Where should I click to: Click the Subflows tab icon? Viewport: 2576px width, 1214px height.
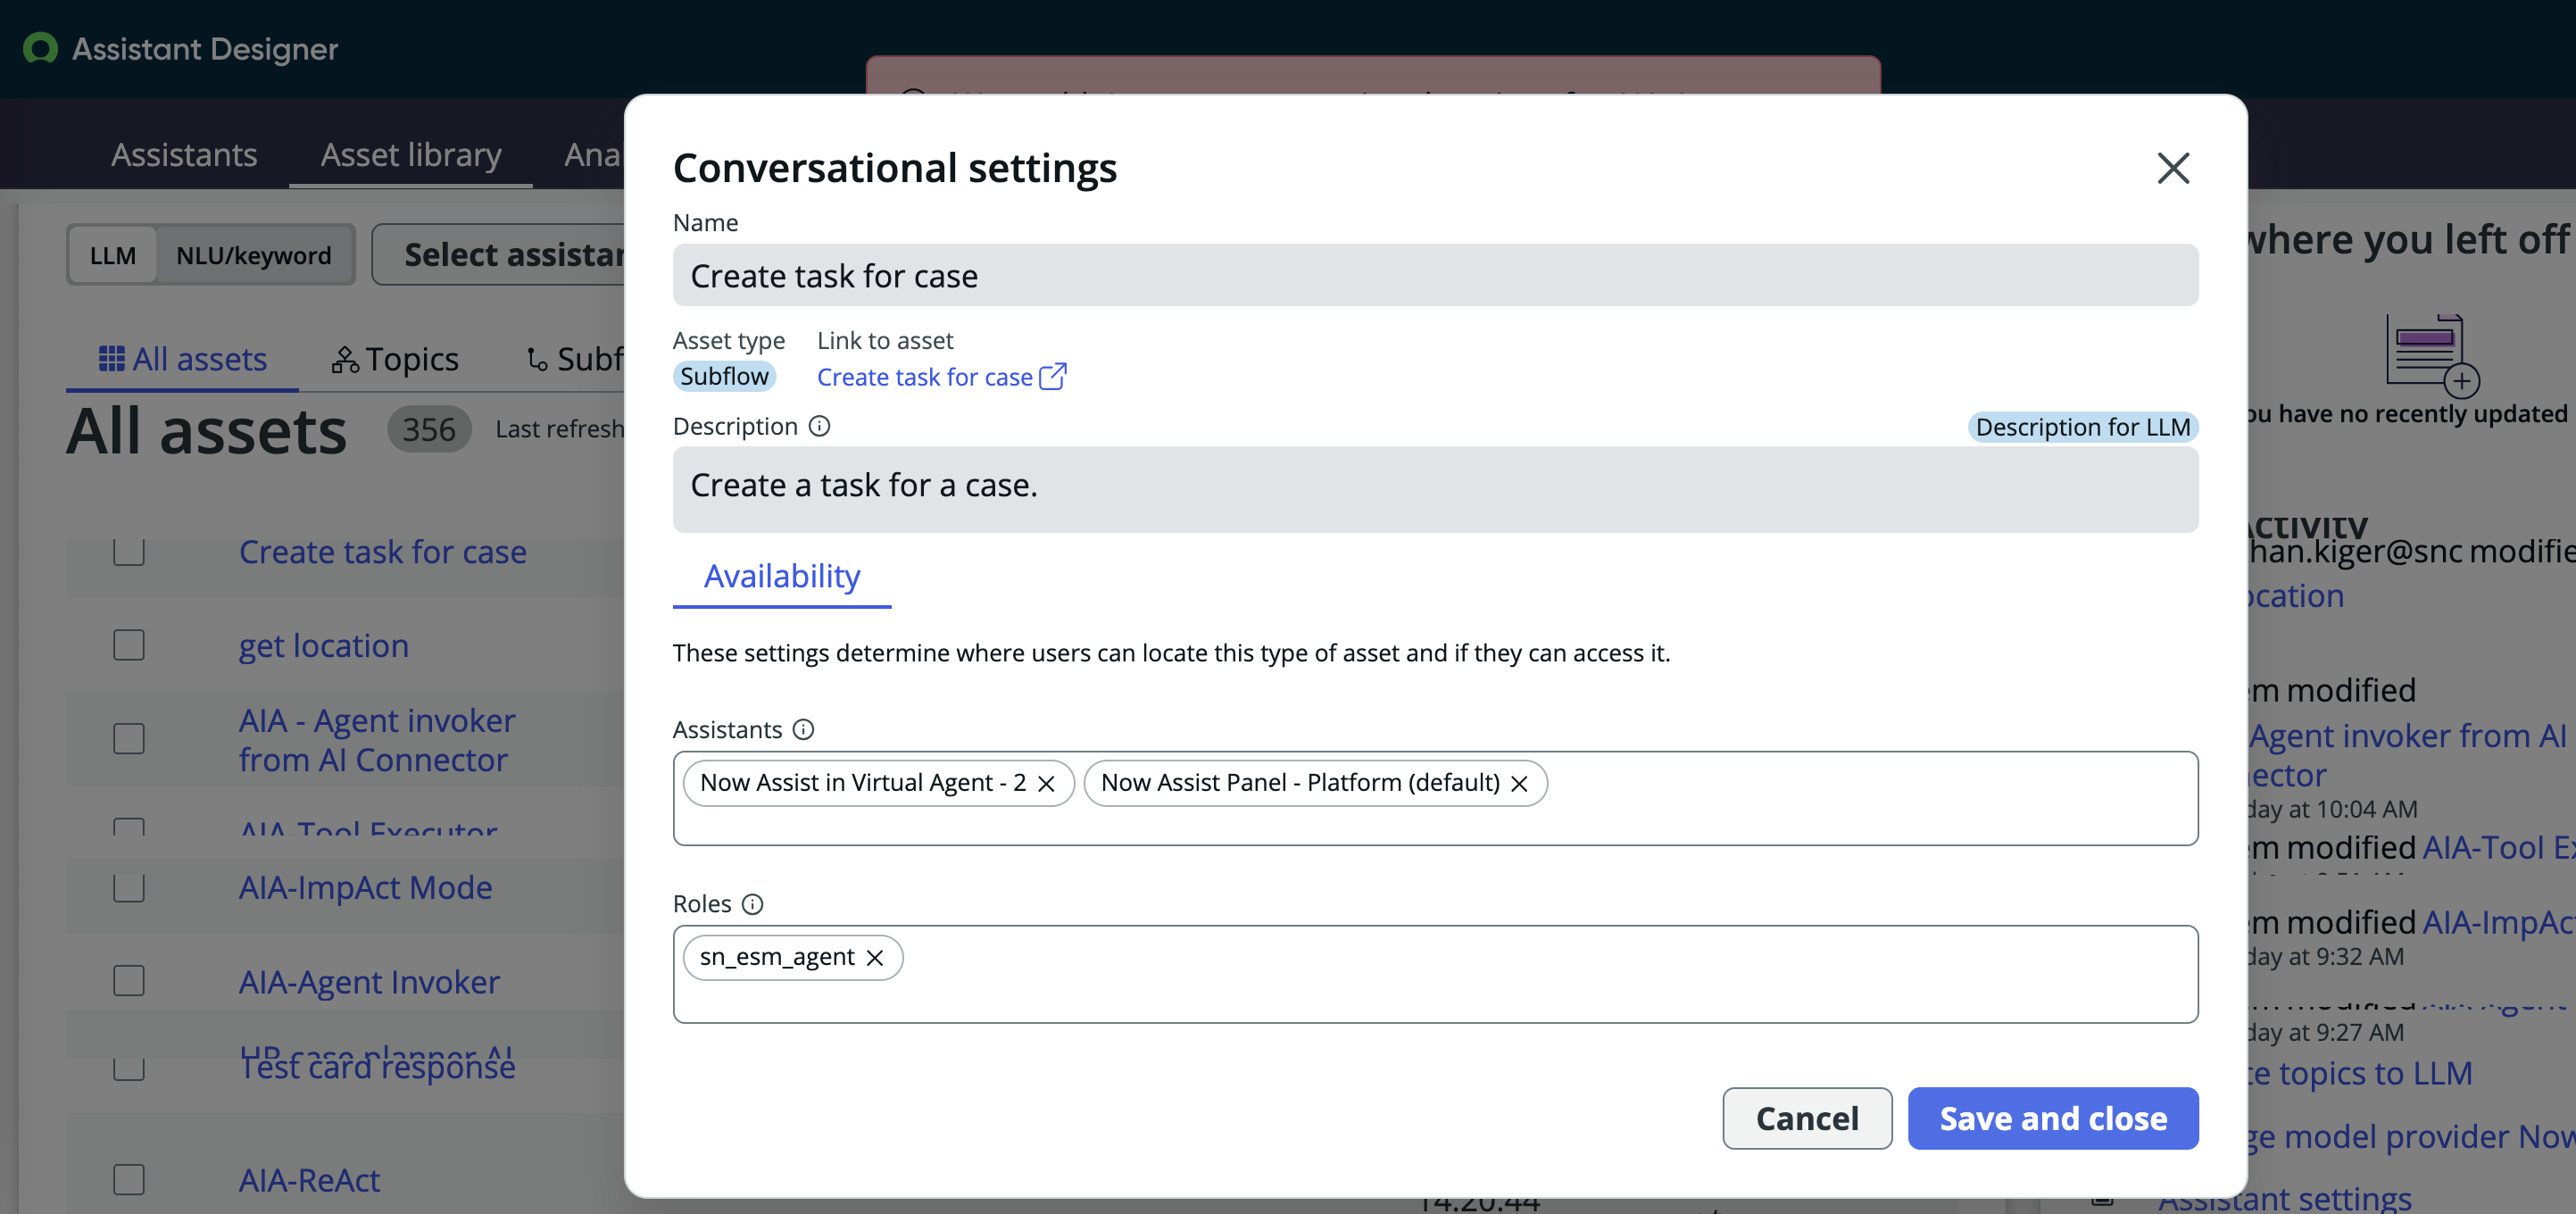pos(537,359)
